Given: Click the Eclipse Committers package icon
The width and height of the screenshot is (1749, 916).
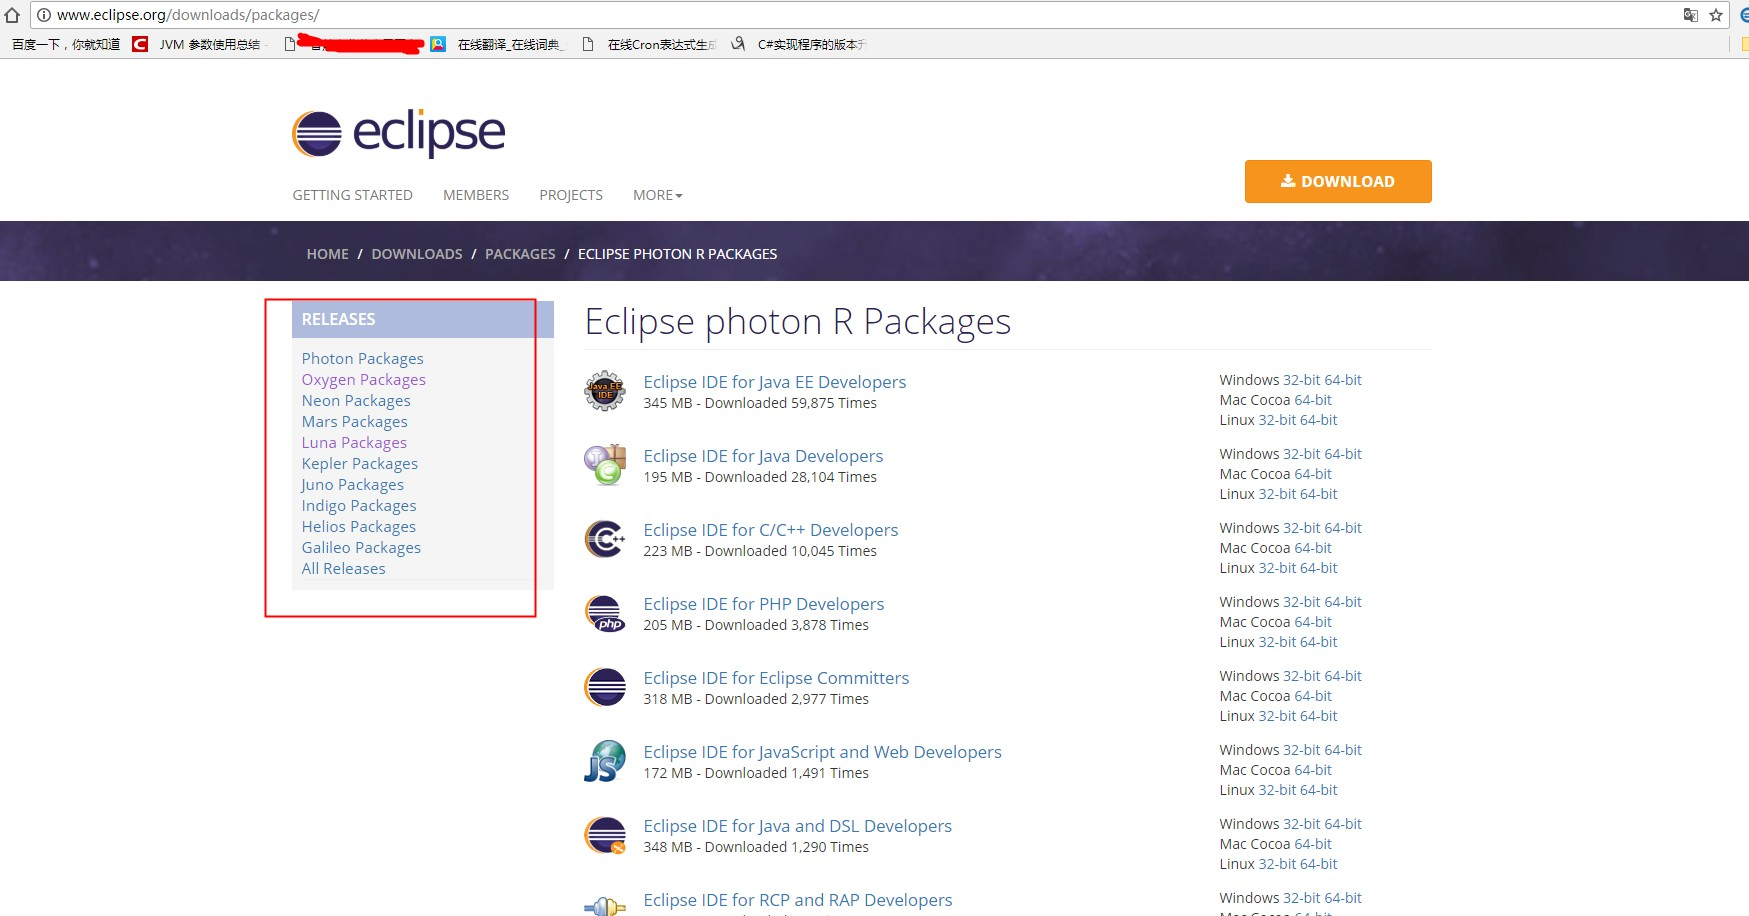Looking at the screenshot, I should (605, 687).
